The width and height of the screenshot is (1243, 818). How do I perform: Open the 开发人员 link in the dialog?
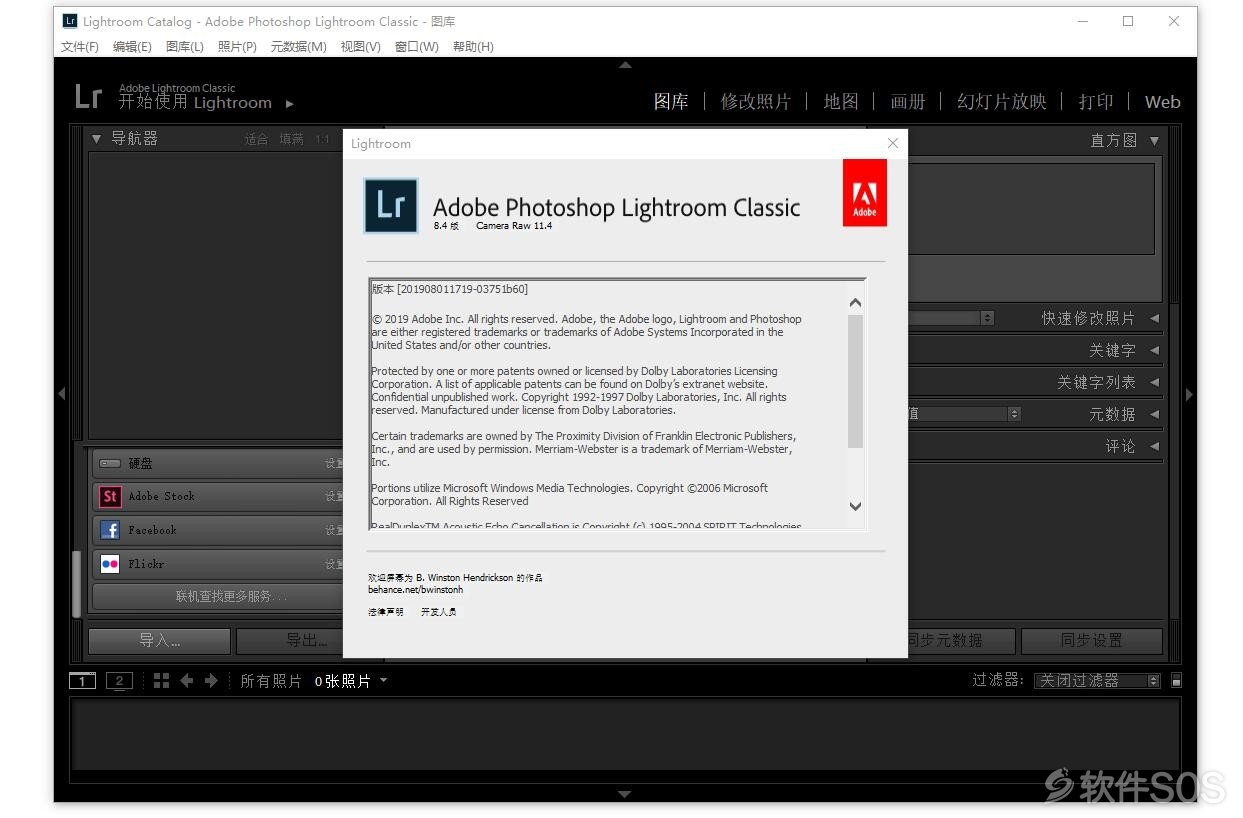[x=439, y=611]
